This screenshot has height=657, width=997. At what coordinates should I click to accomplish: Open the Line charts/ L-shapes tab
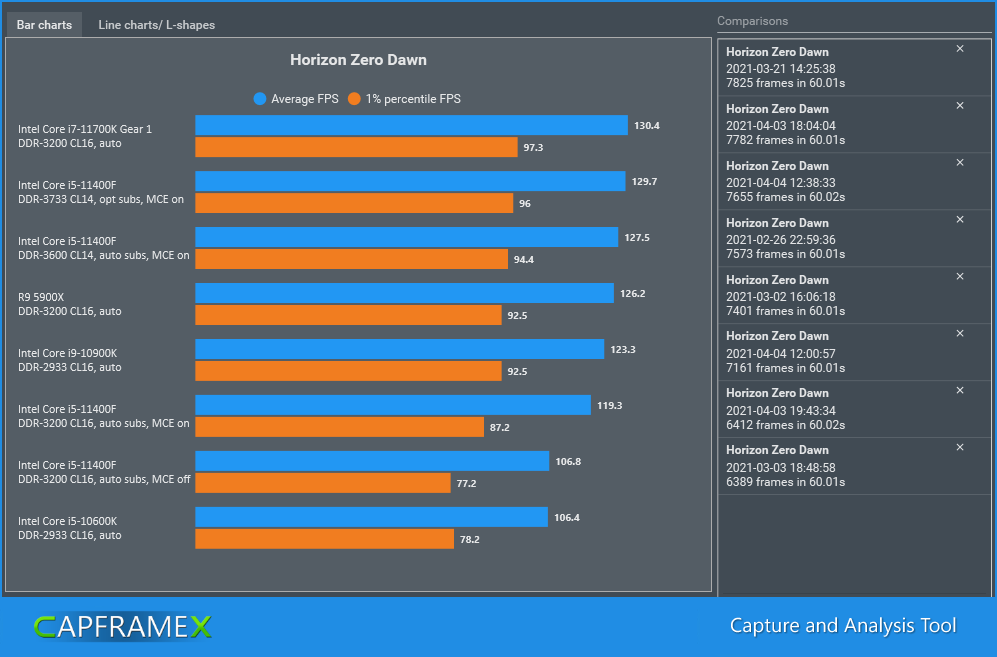coord(156,25)
